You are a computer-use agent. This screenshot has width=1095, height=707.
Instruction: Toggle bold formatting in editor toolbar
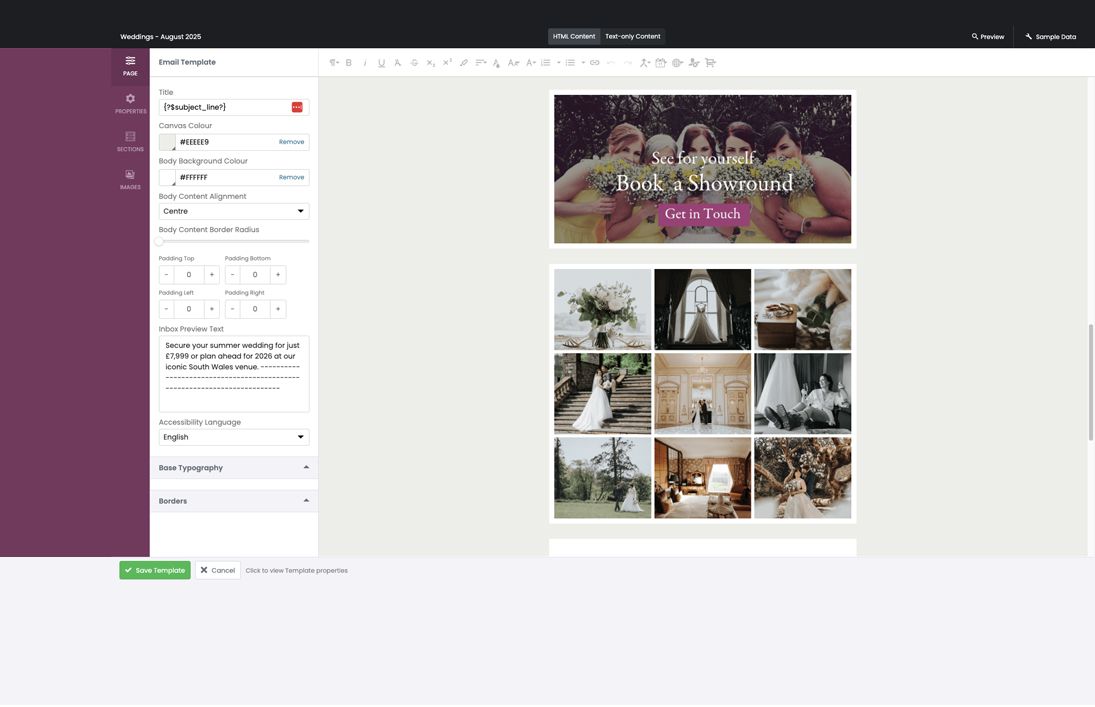(x=349, y=63)
